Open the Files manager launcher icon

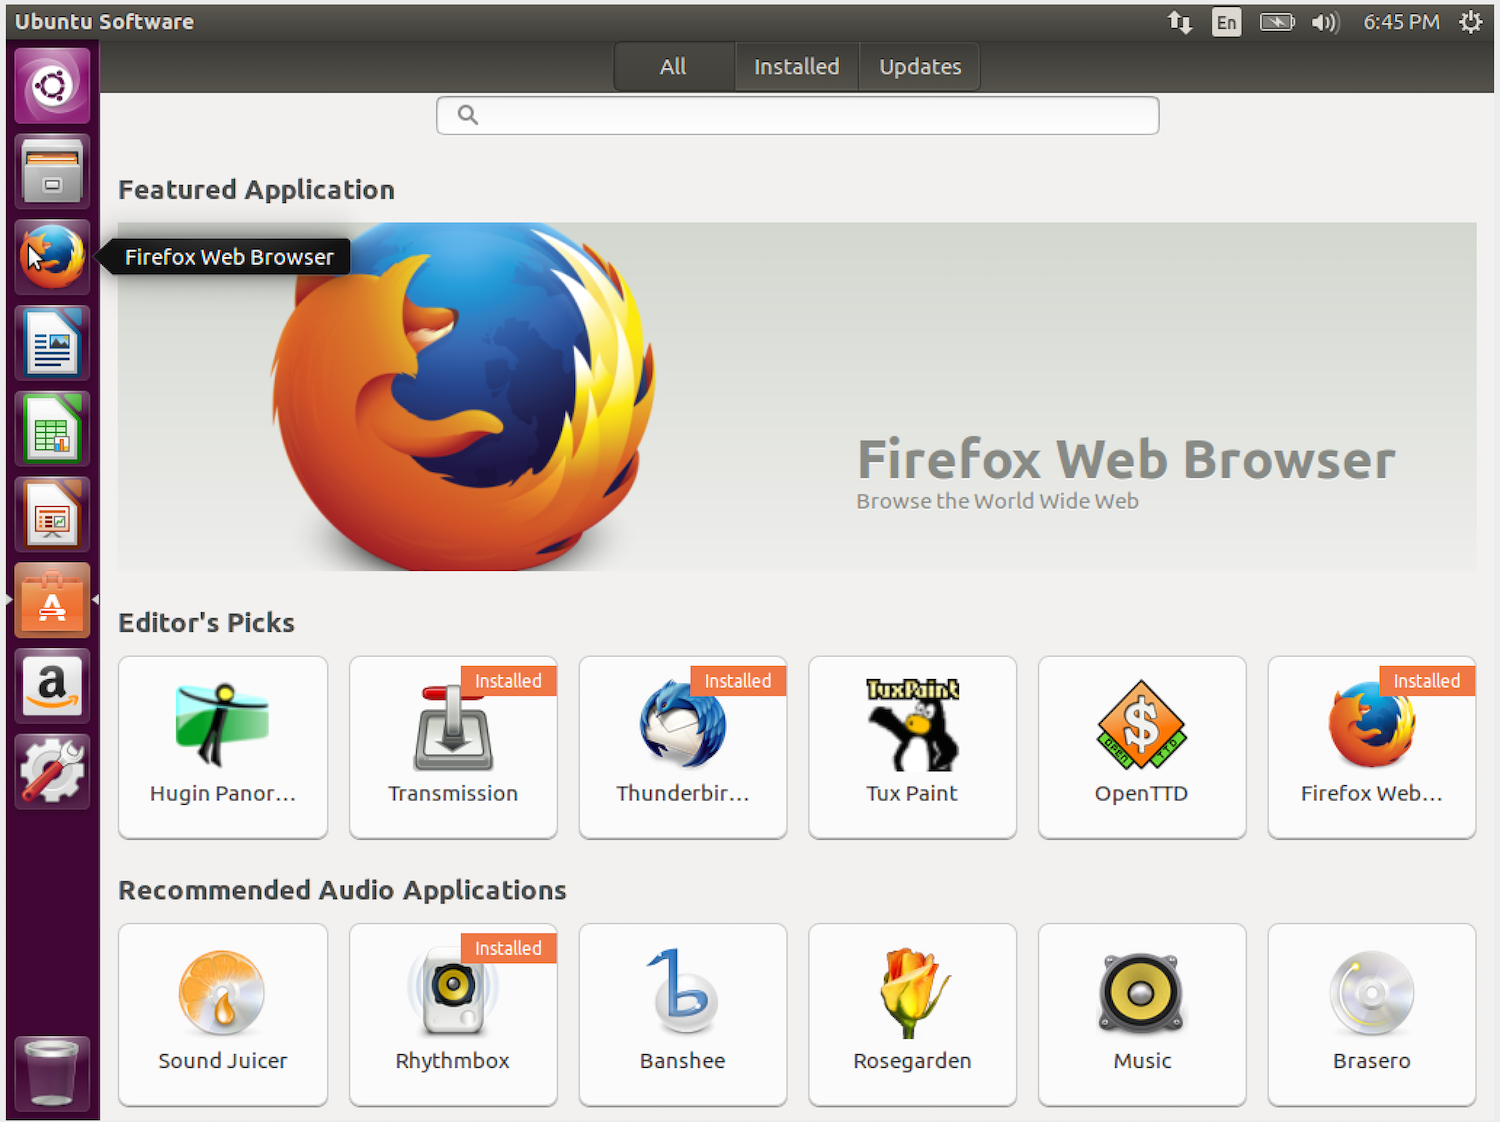(52, 171)
